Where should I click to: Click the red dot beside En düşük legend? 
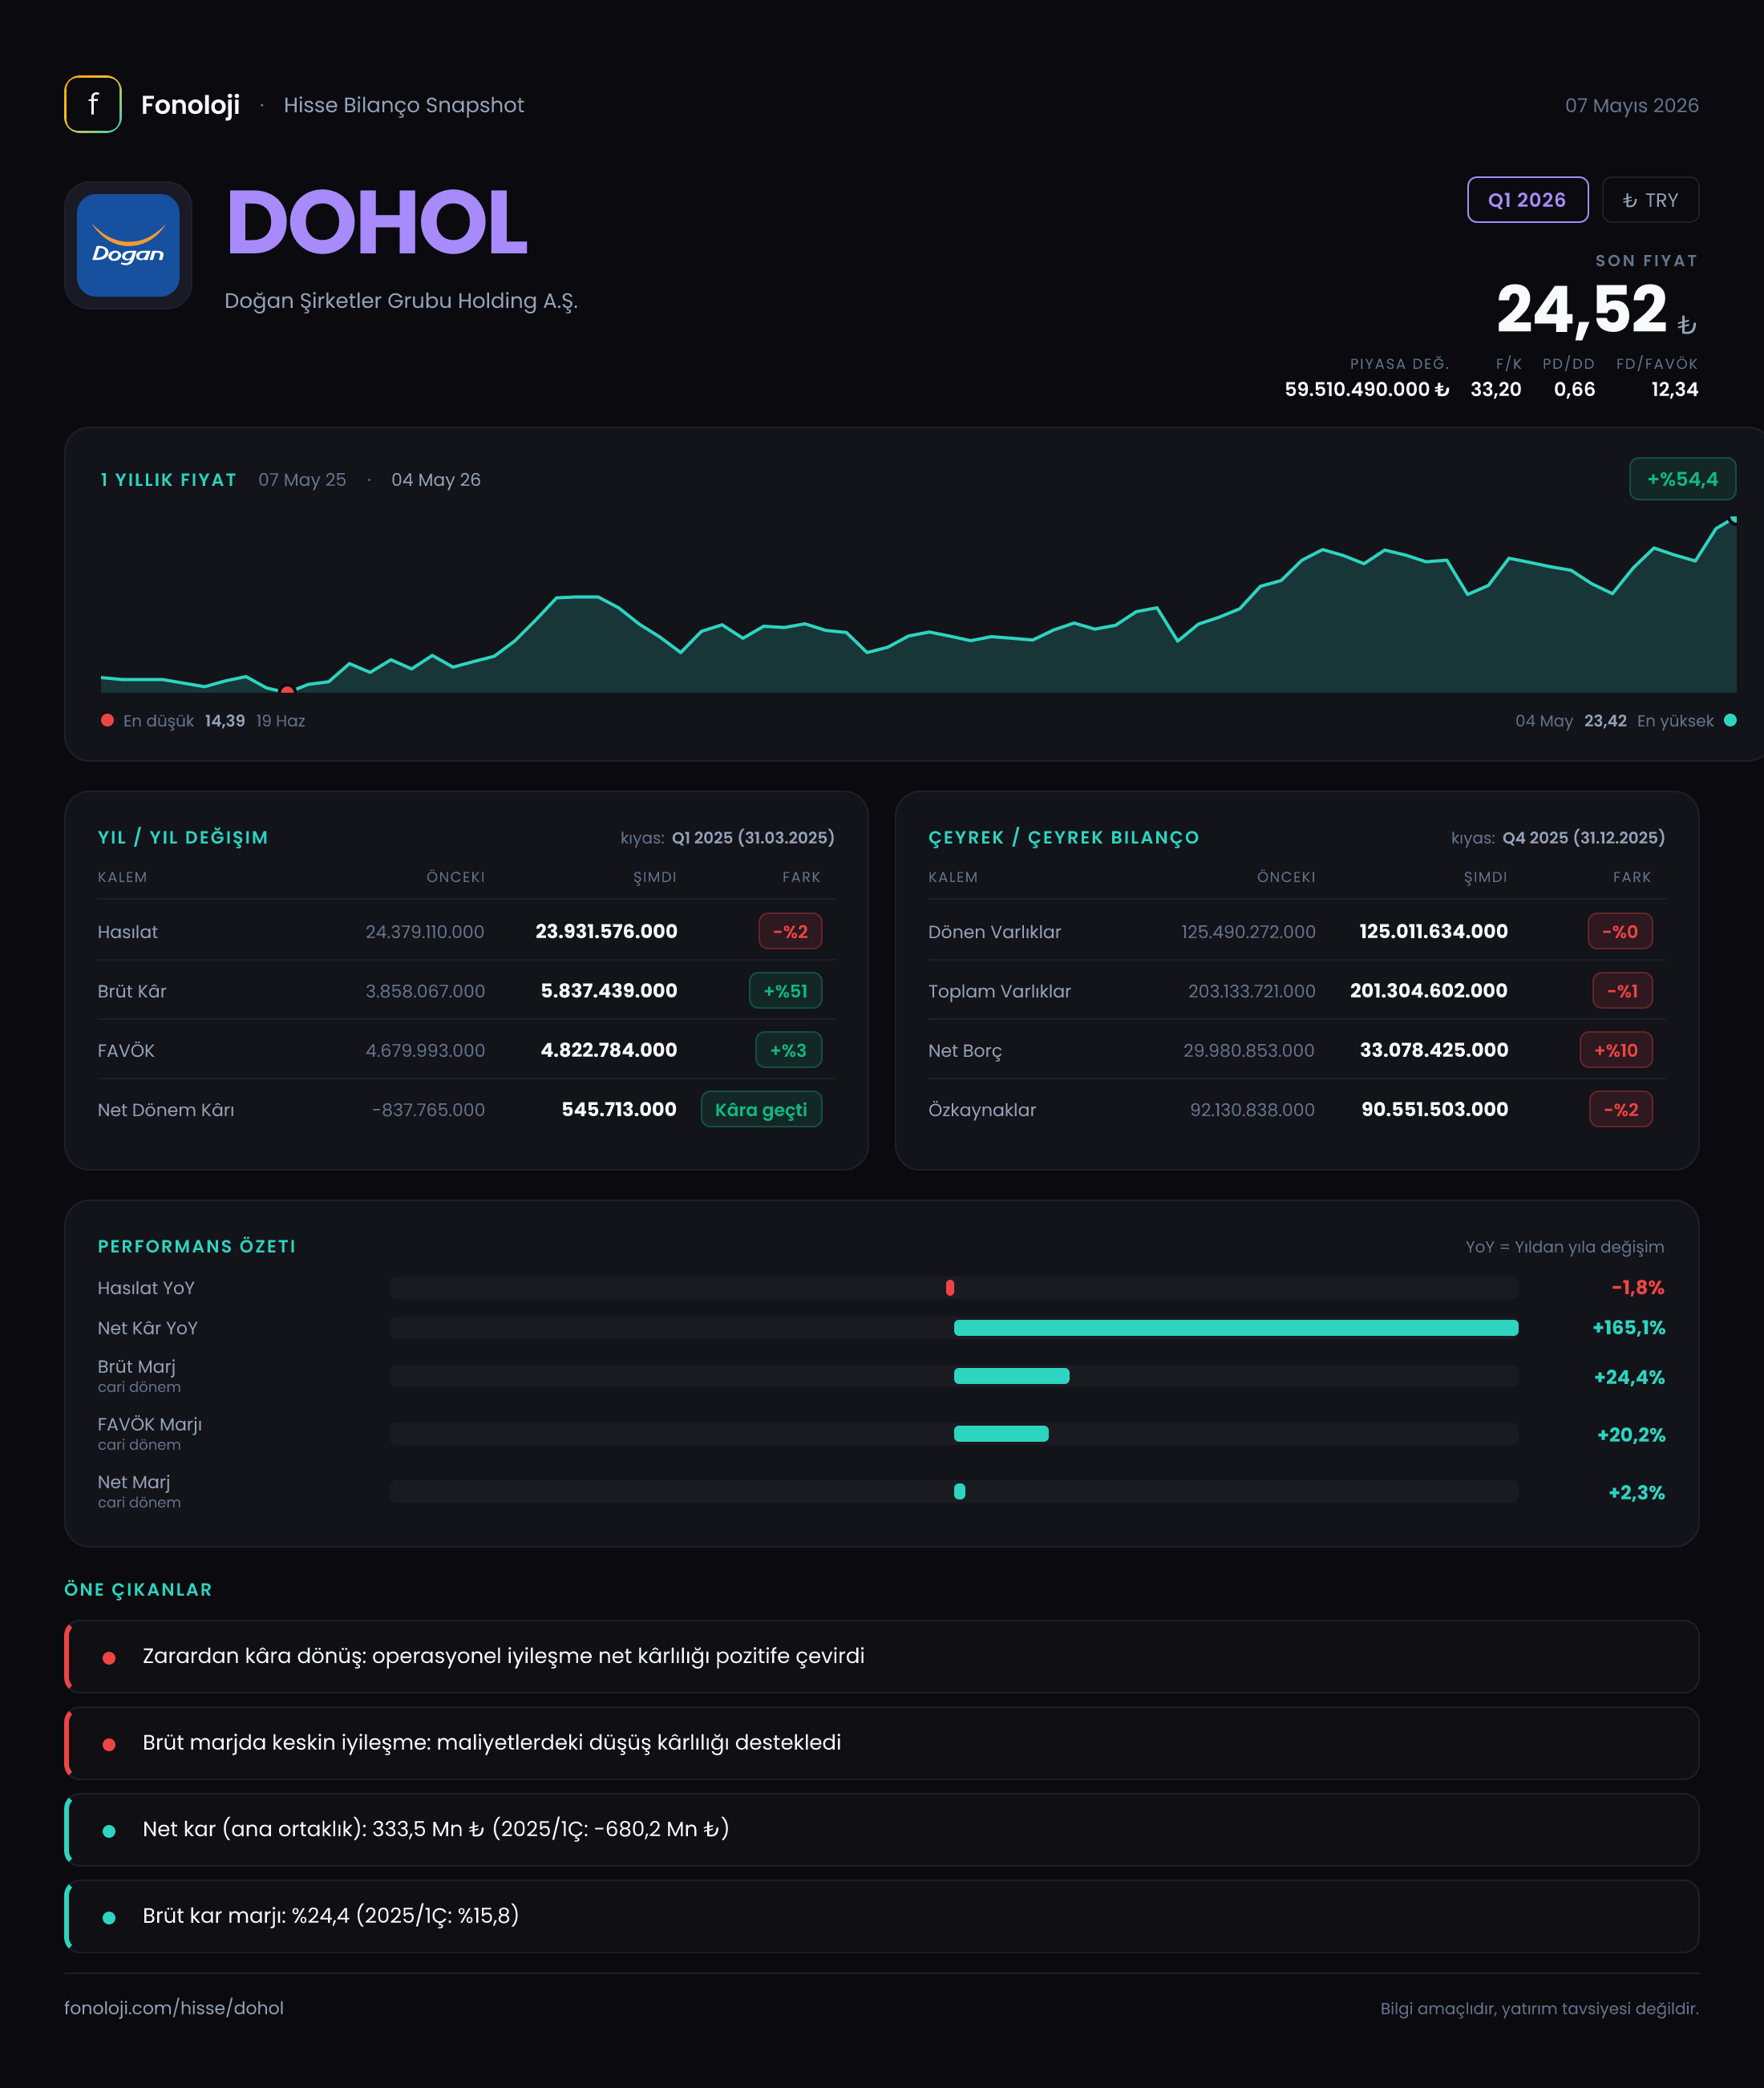[x=107, y=720]
